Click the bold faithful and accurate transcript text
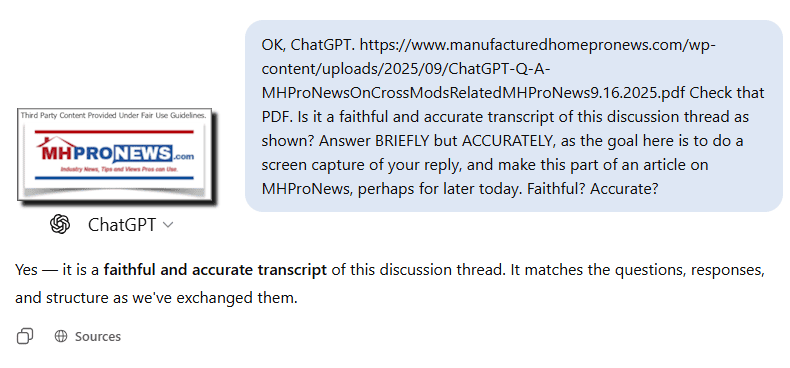 pos(215,270)
